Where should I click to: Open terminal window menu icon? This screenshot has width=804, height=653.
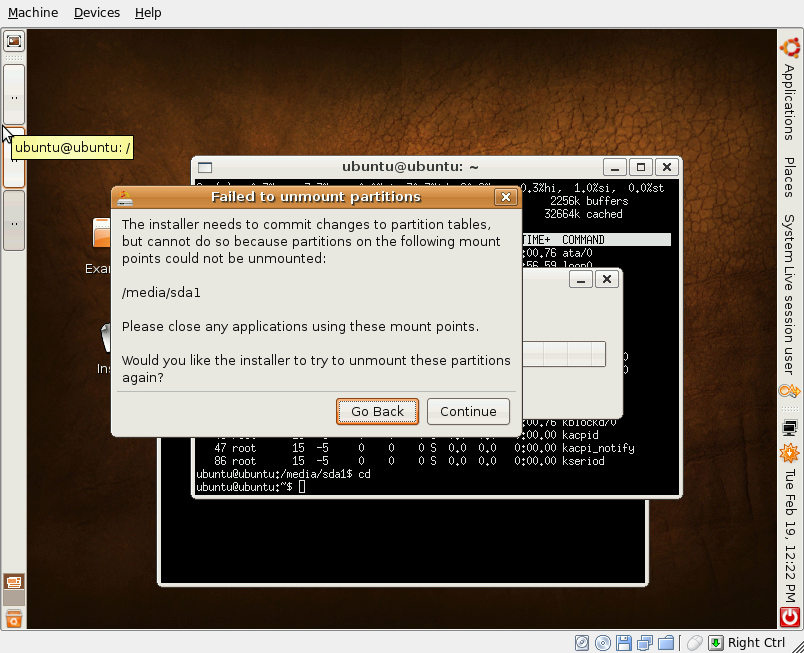(205, 167)
